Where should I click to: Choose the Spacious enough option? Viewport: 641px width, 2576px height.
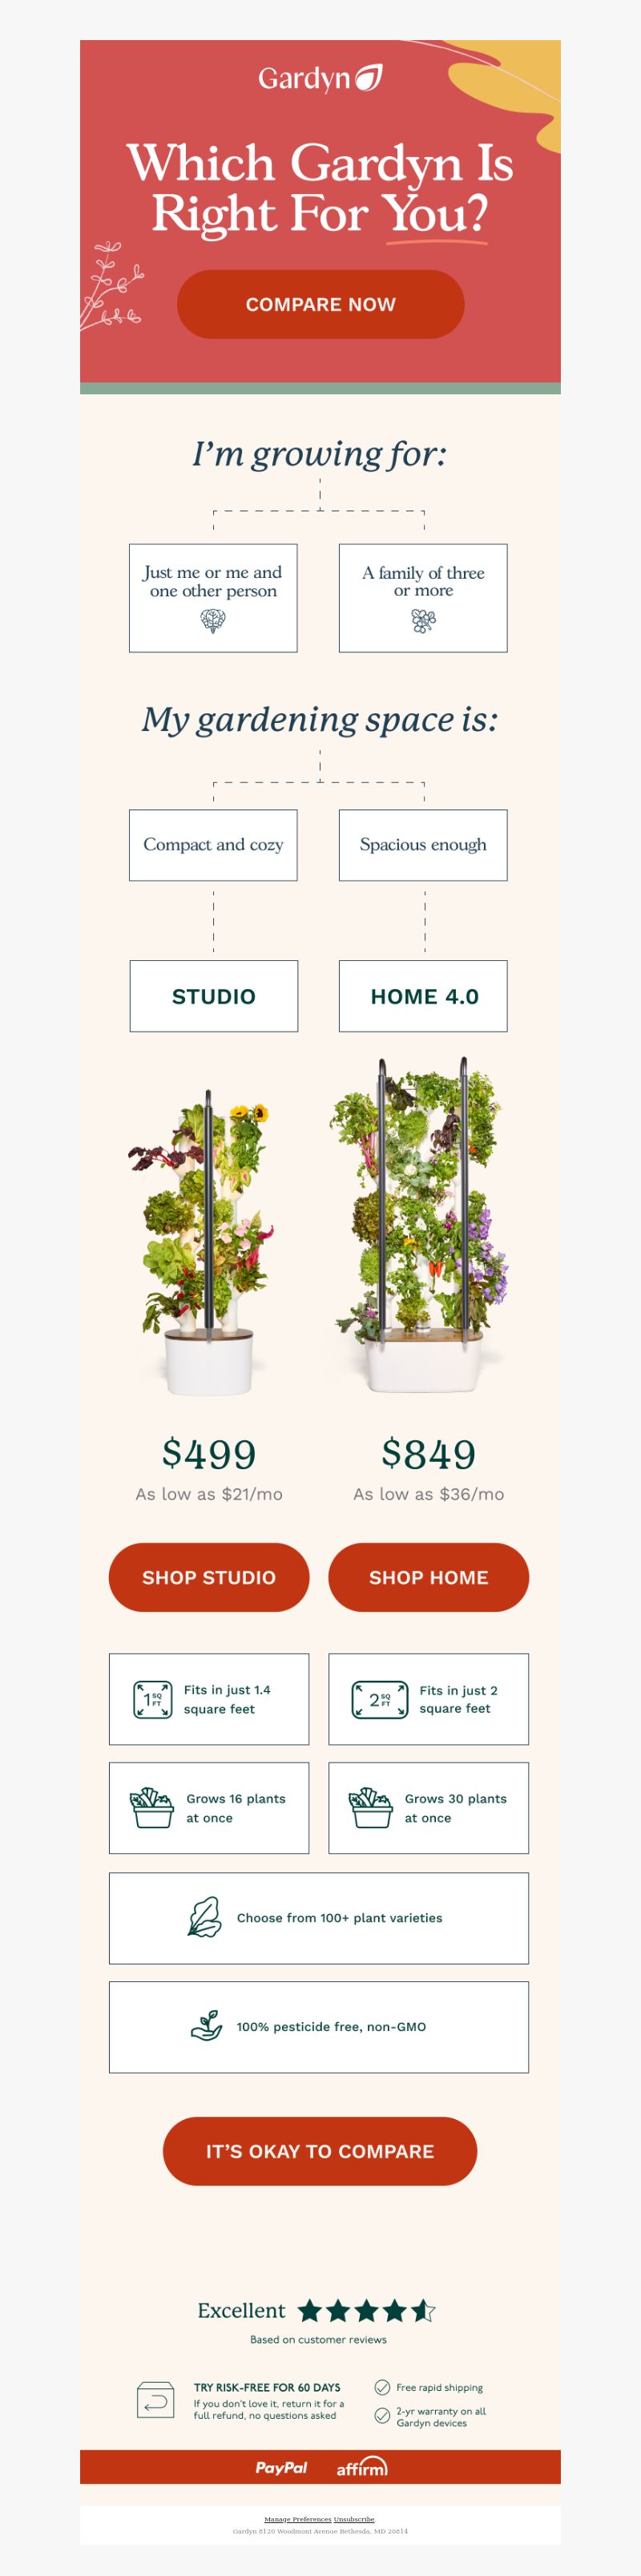(x=423, y=845)
